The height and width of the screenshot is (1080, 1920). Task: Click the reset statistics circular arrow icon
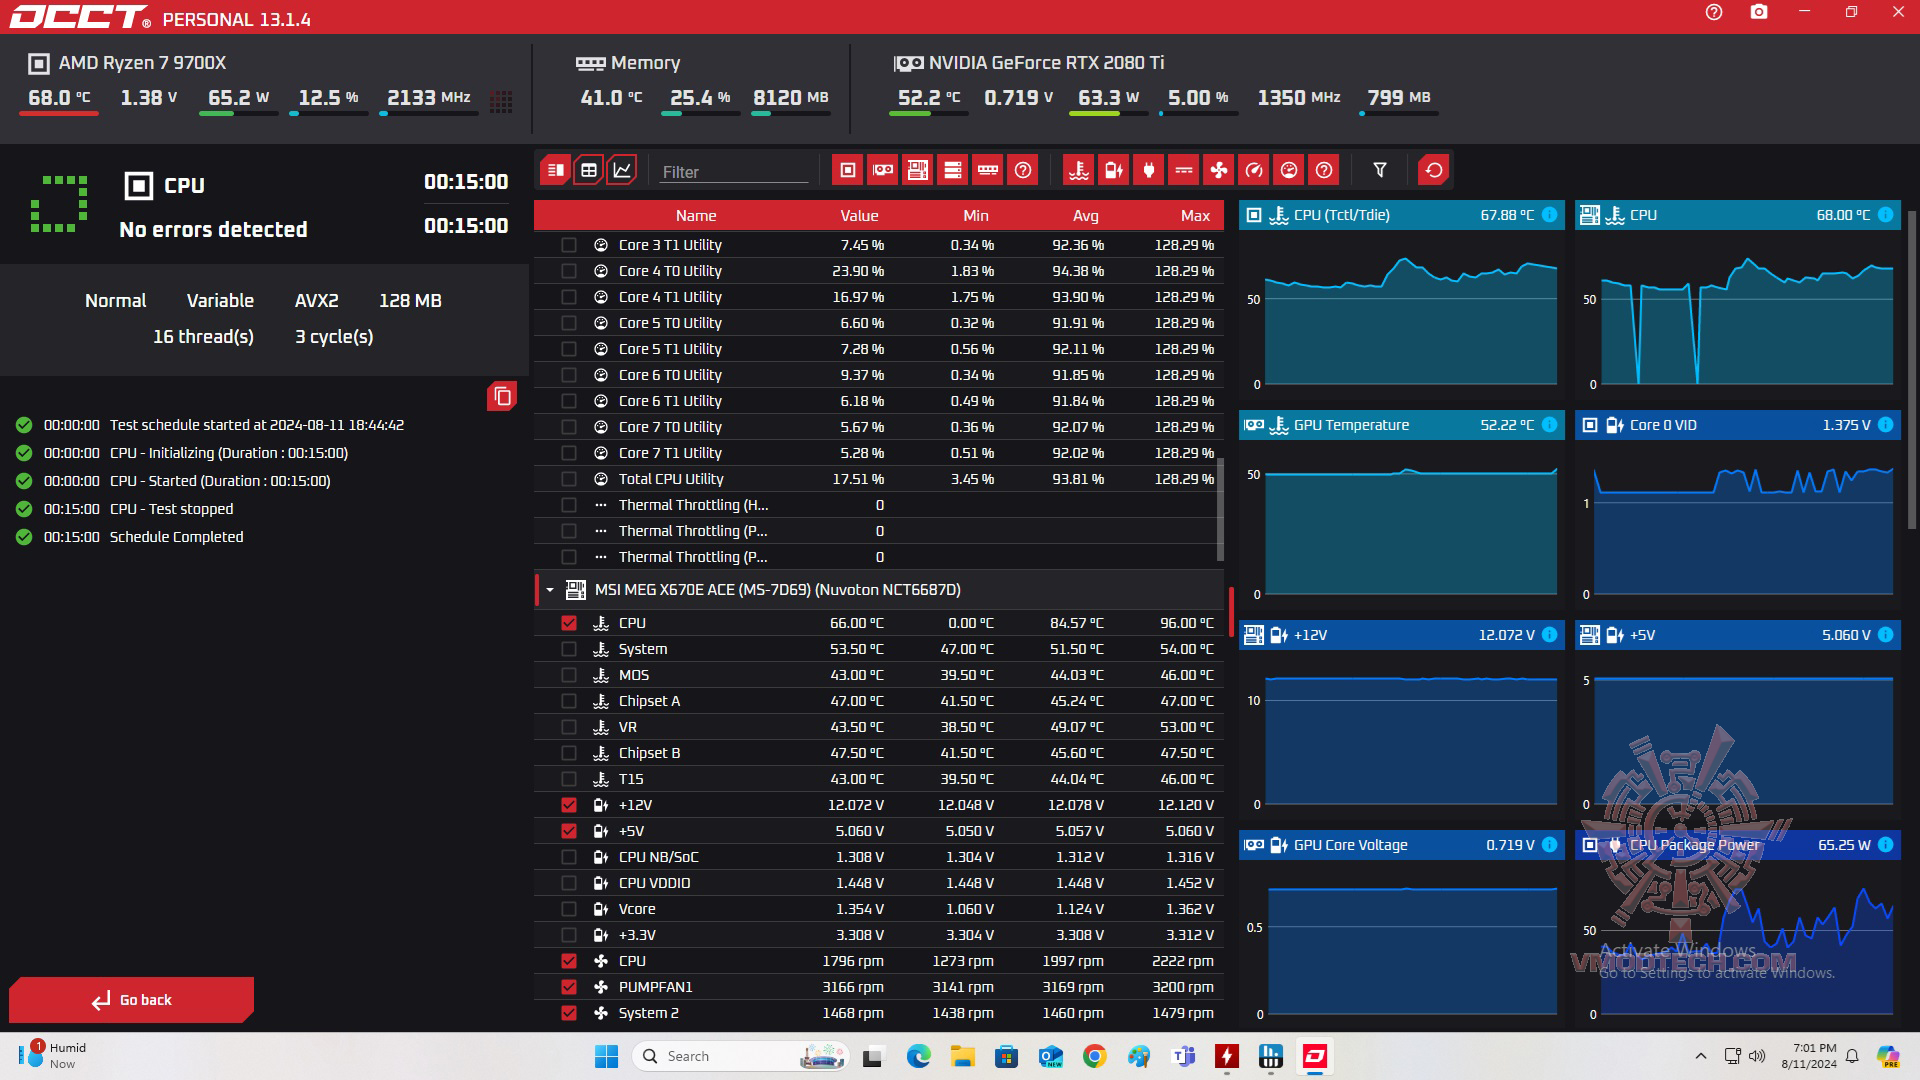click(x=1433, y=170)
